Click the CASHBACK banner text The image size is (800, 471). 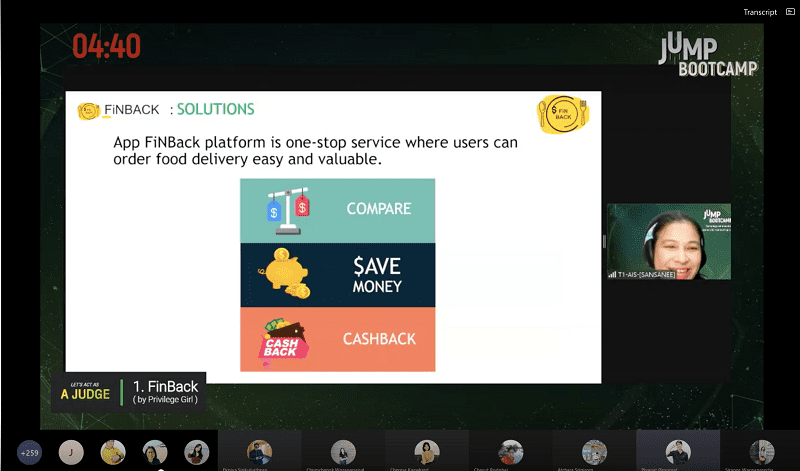379,339
